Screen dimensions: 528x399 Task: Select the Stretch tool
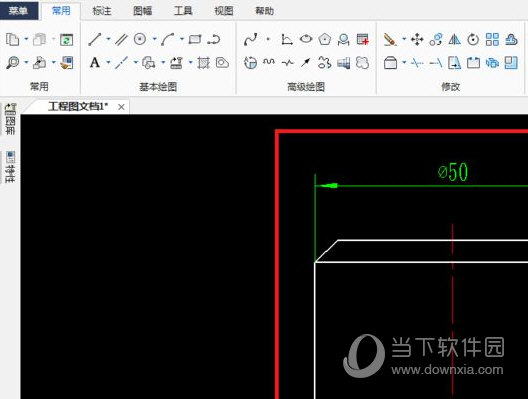click(455, 63)
